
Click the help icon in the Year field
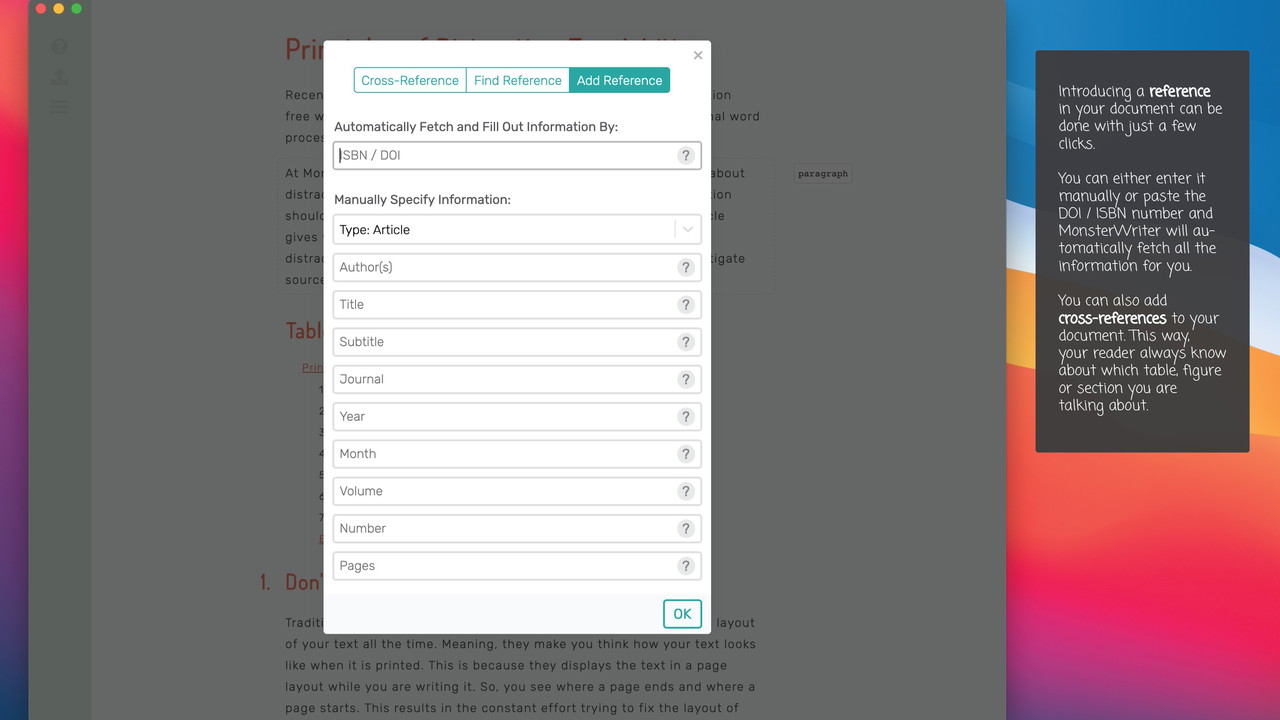[686, 417]
